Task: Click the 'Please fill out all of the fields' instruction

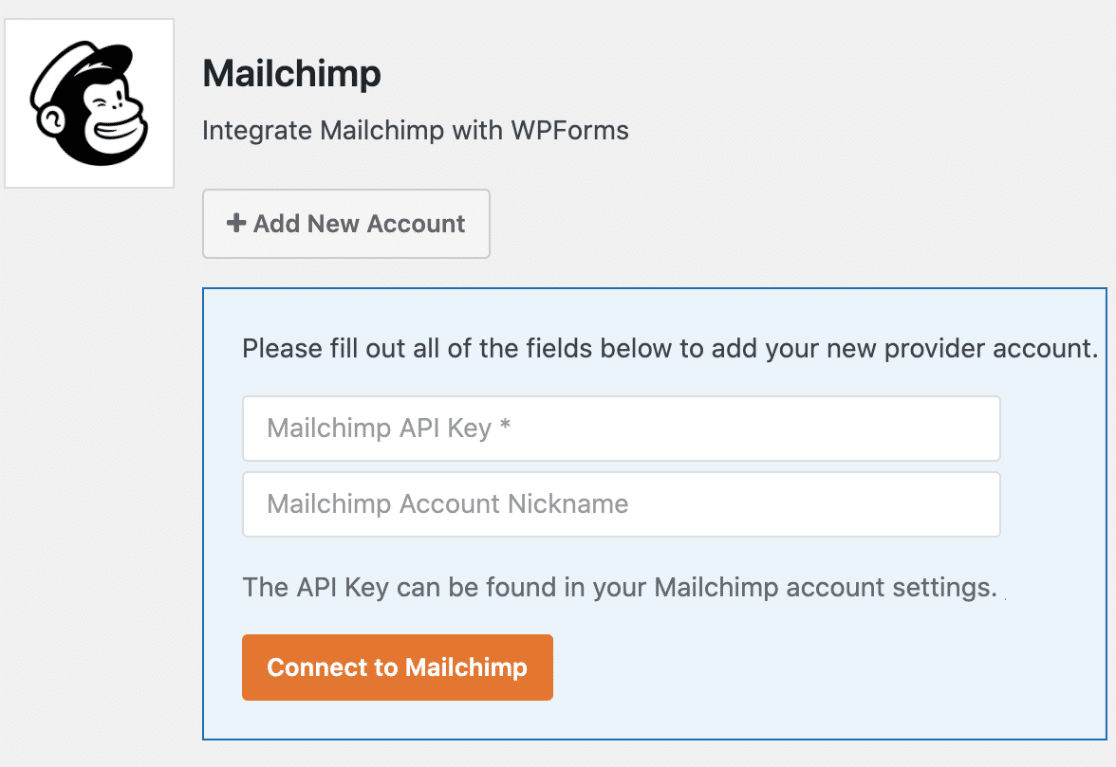Action: (x=670, y=350)
